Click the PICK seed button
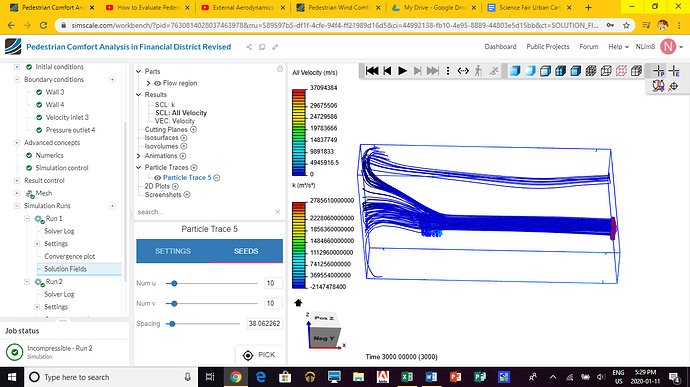Screen dimensions: 690x387 tap(259, 355)
